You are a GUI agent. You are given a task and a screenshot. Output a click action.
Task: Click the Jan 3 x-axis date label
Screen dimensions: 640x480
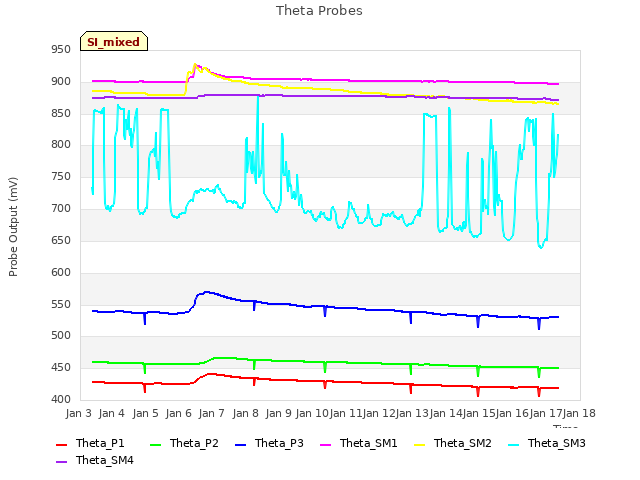pyautogui.click(x=78, y=413)
